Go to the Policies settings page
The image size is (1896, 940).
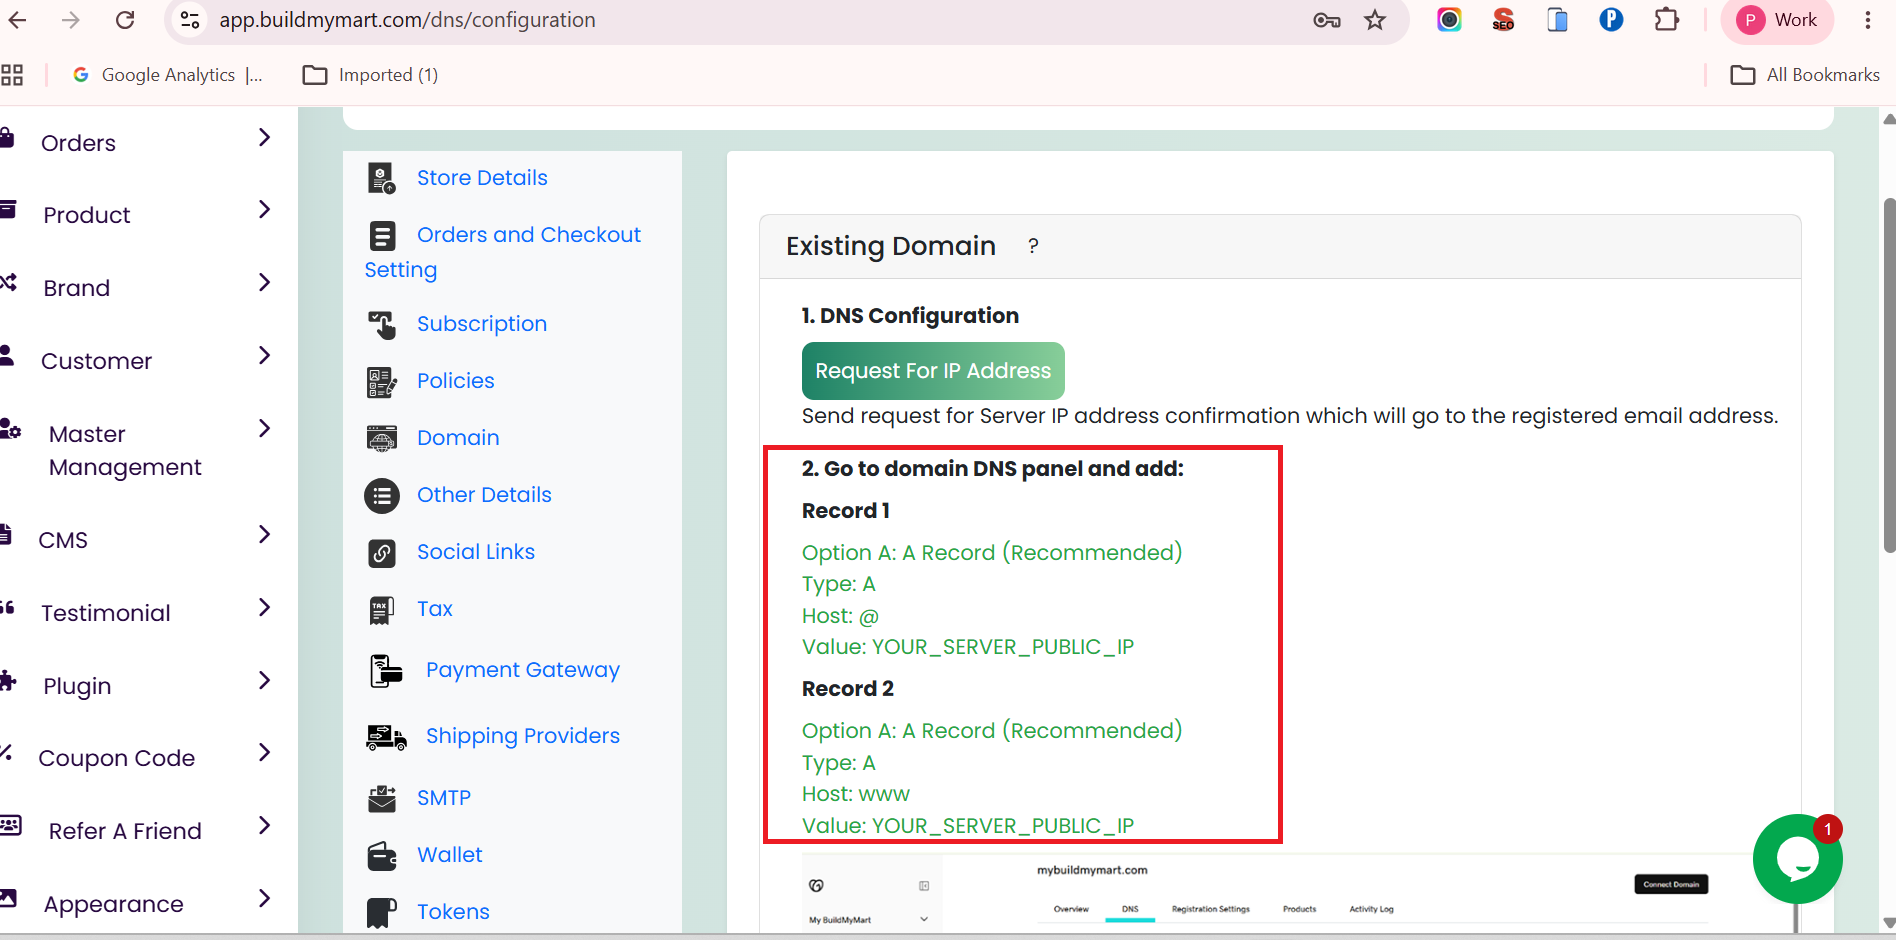456,381
